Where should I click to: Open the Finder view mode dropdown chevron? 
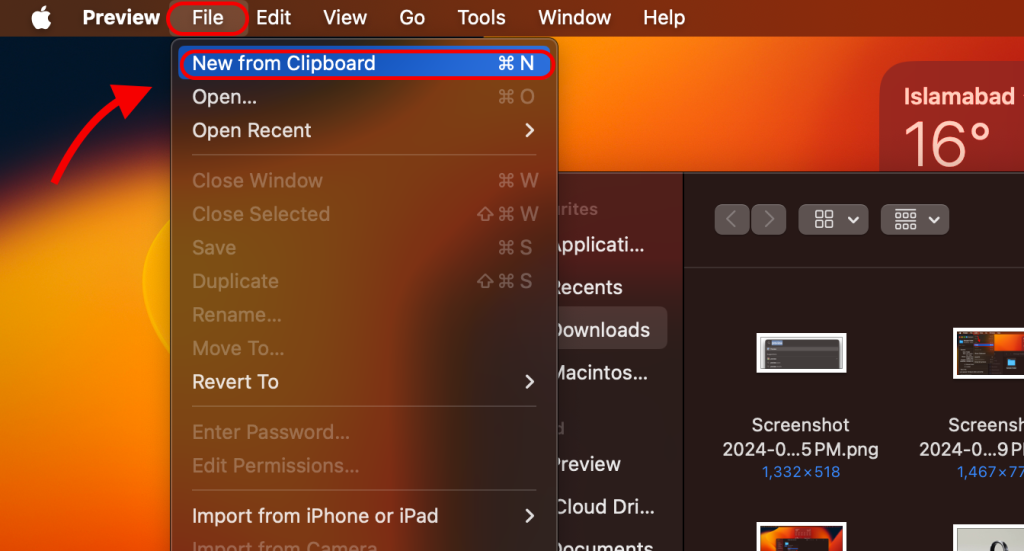[x=853, y=220]
